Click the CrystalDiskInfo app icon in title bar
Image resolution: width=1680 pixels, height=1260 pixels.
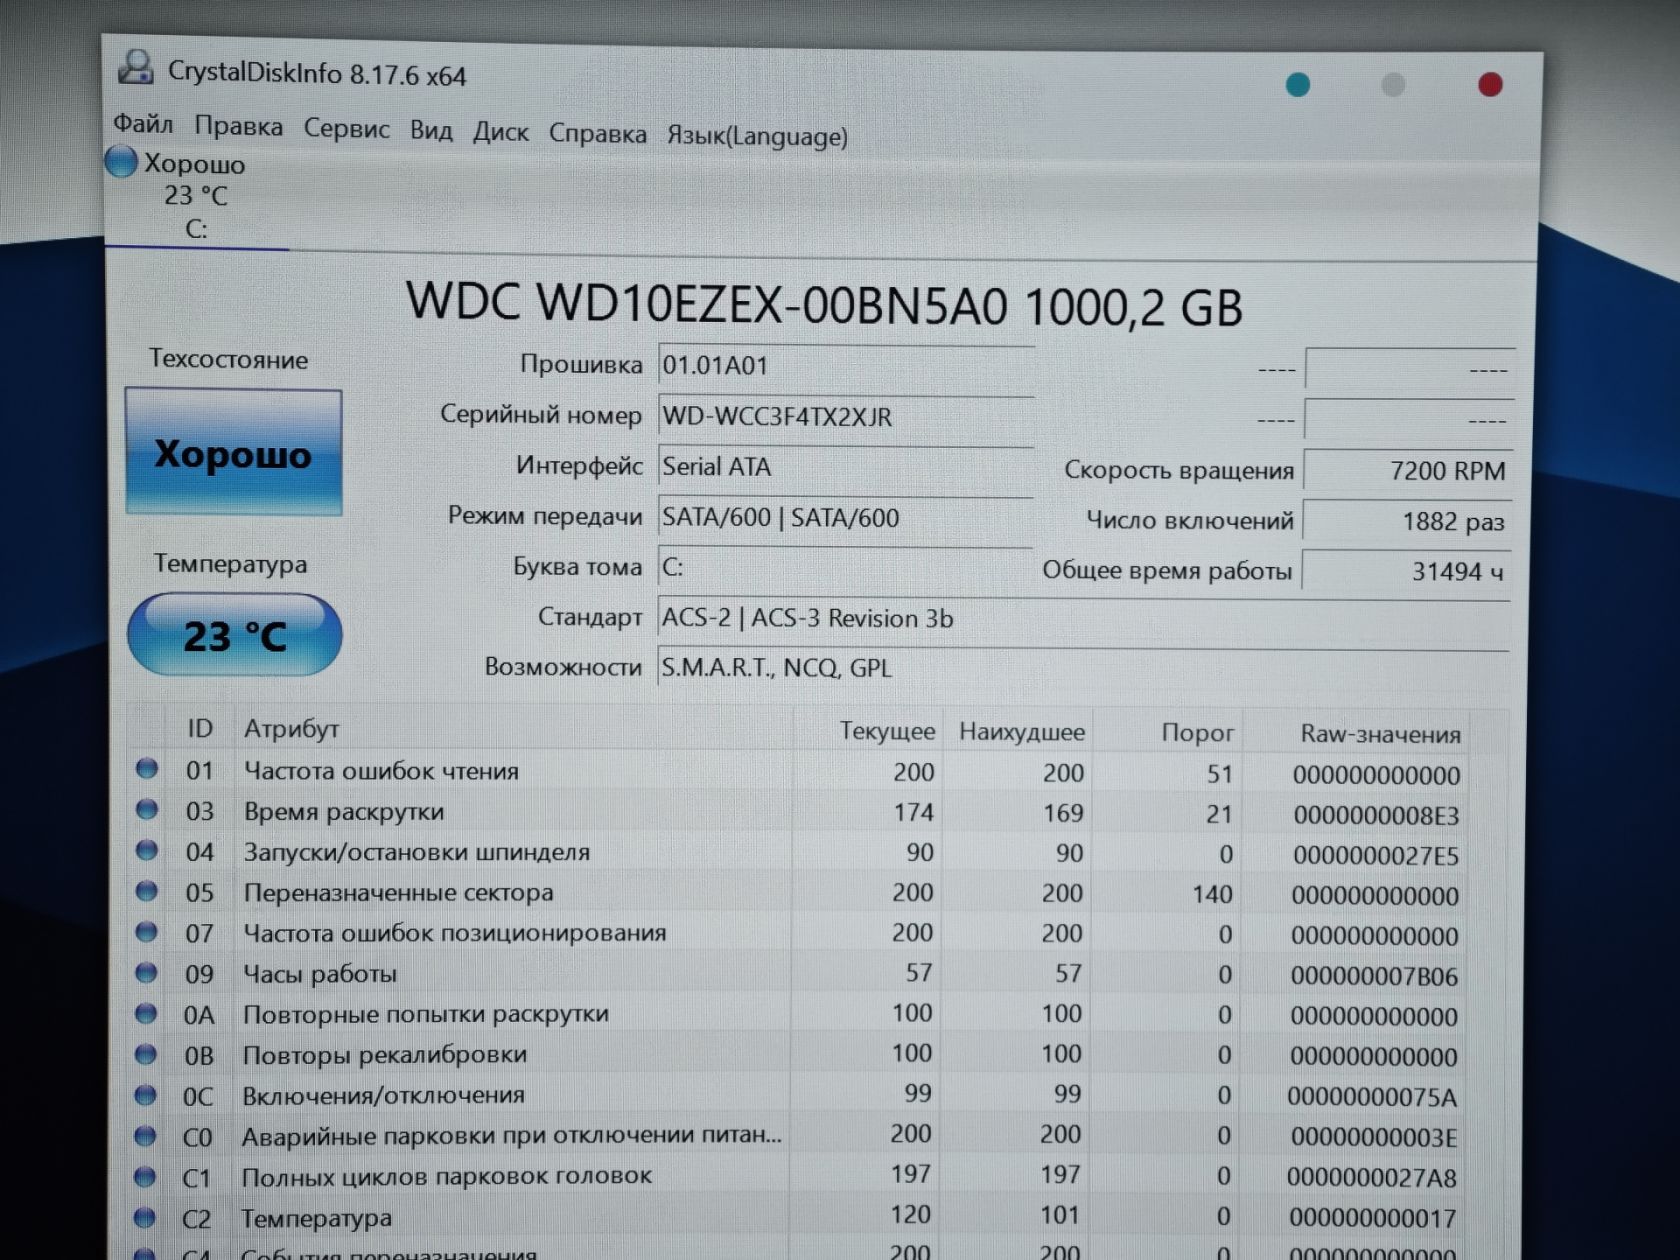click(135, 68)
